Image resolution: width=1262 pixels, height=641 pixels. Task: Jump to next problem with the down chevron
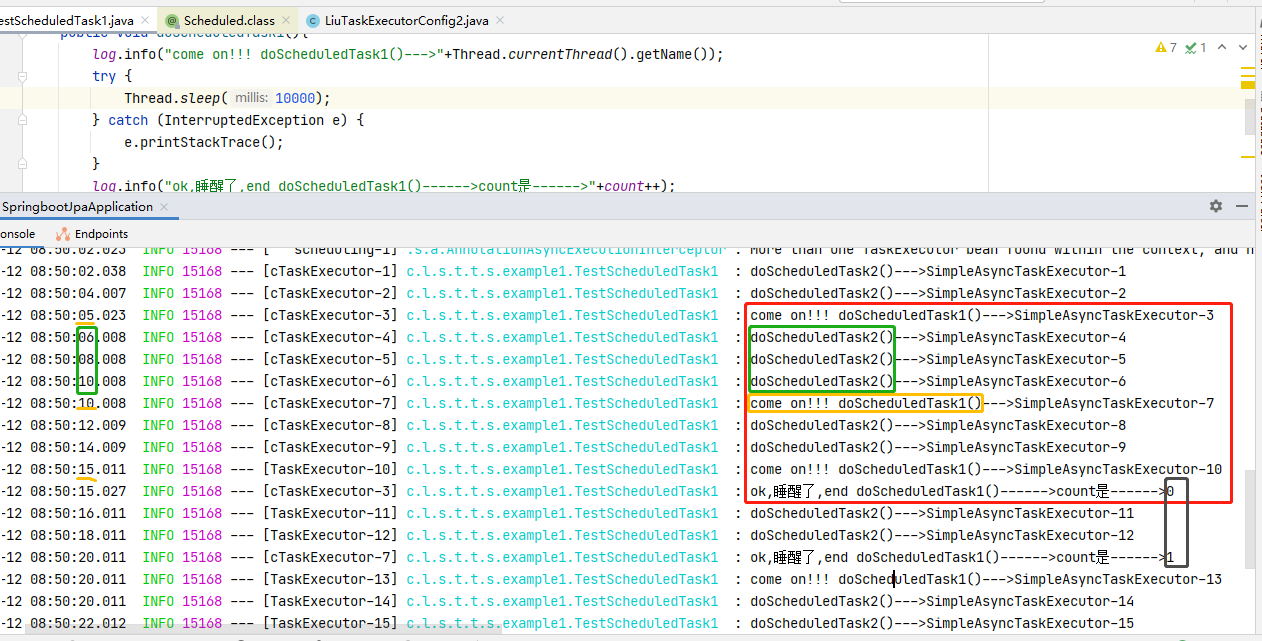1243,46
